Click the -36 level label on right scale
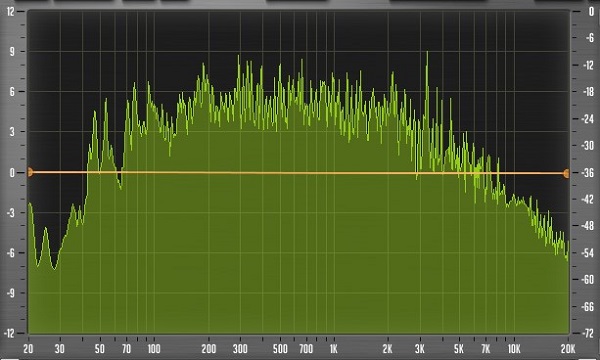Viewport: 600px width, 360px height. [x=587, y=173]
